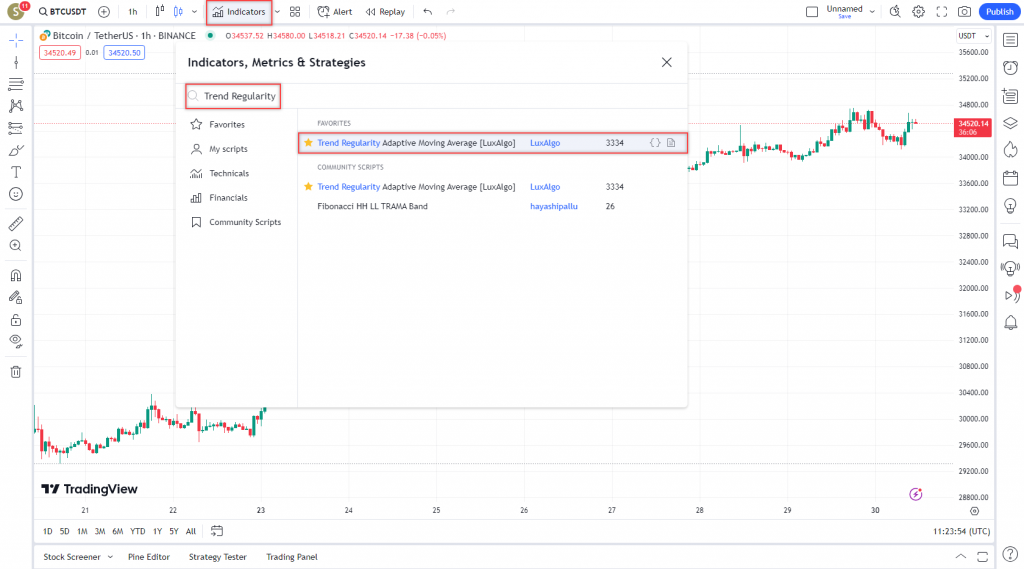Open the watchlist panel icon
1024x569 pixels.
coord(1010,41)
